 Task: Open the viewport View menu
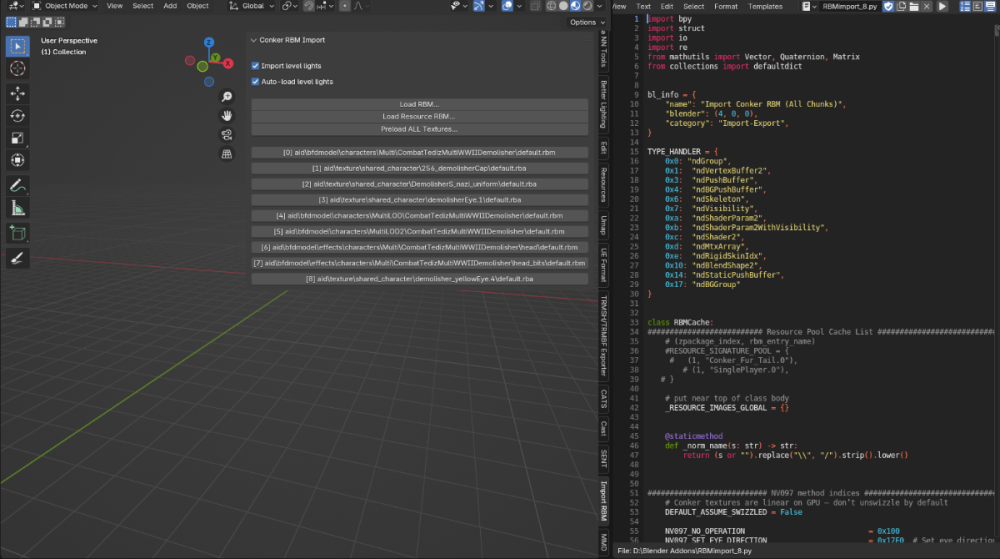(115, 6)
